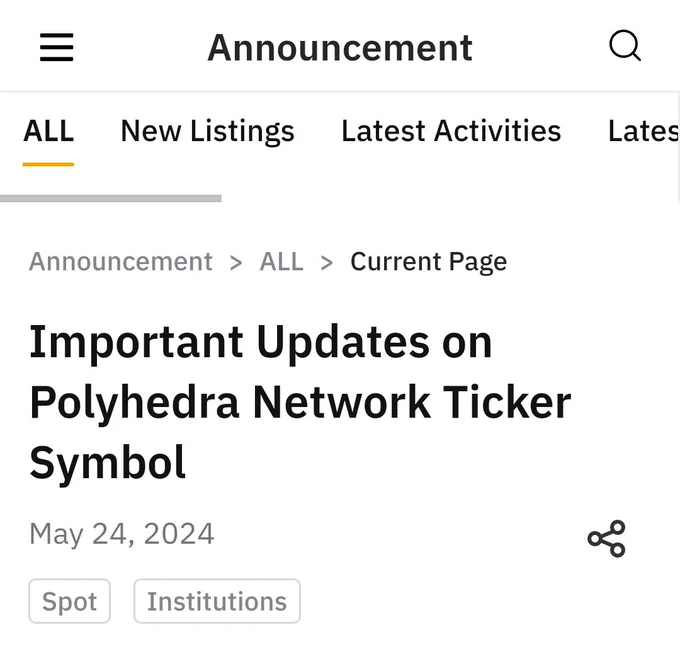Switch to the New Listings tab
This screenshot has height=659, width=680.
[x=208, y=131]
